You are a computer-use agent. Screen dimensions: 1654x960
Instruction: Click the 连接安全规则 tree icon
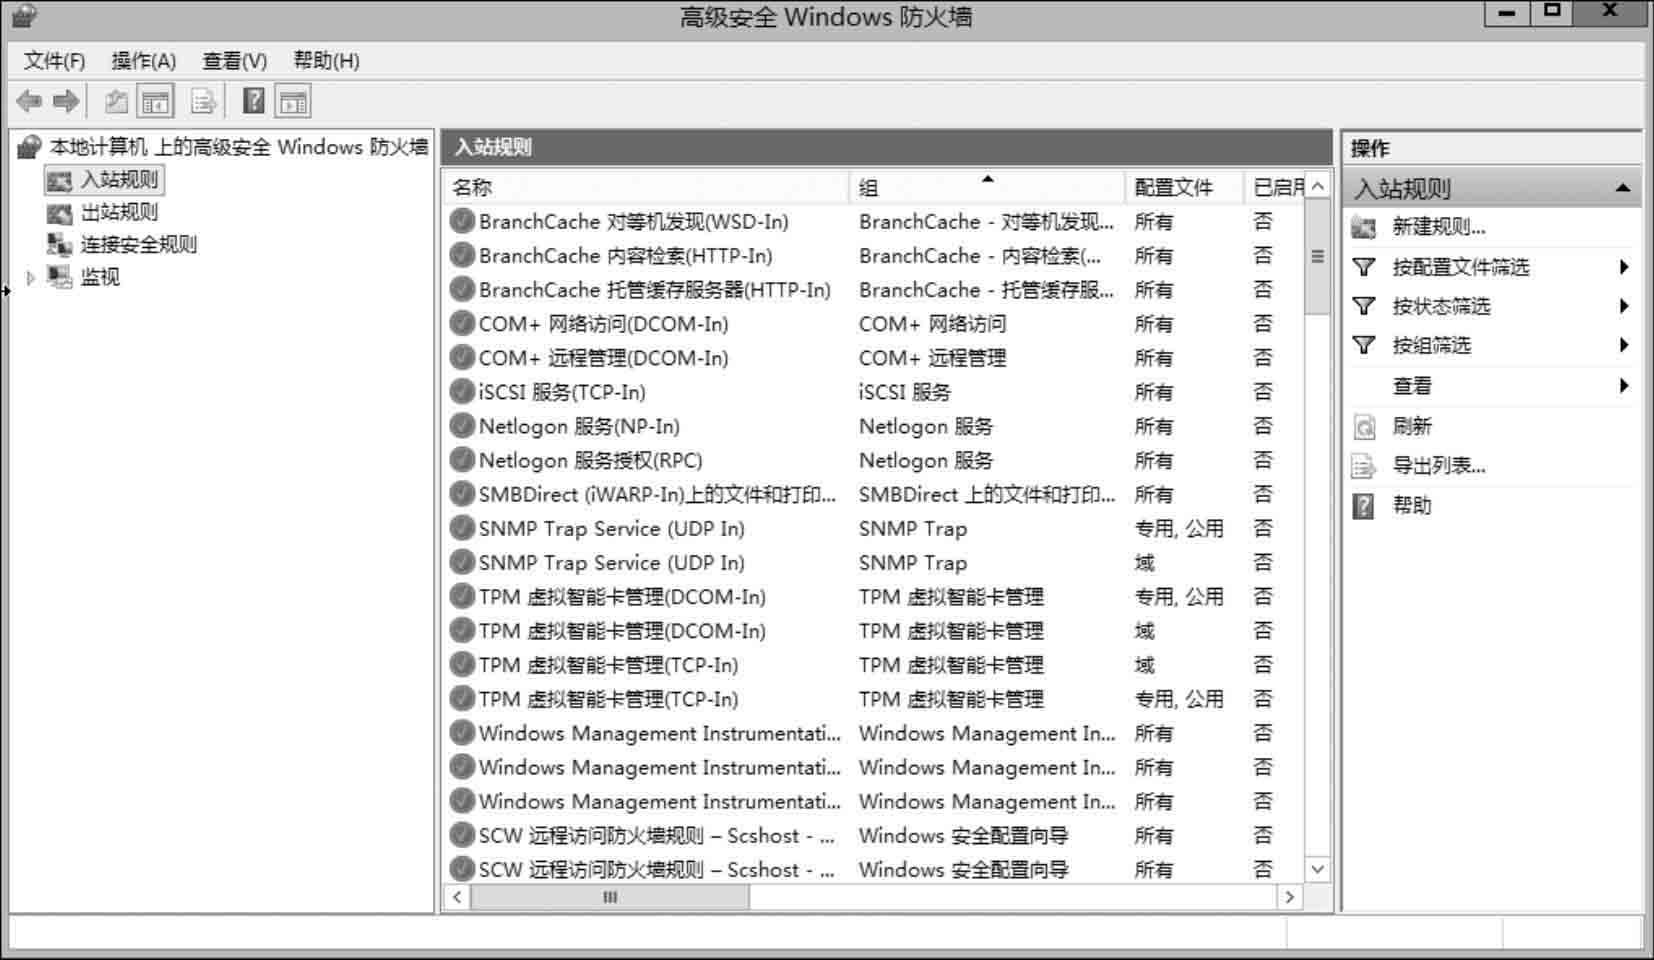tap(60, 244)
